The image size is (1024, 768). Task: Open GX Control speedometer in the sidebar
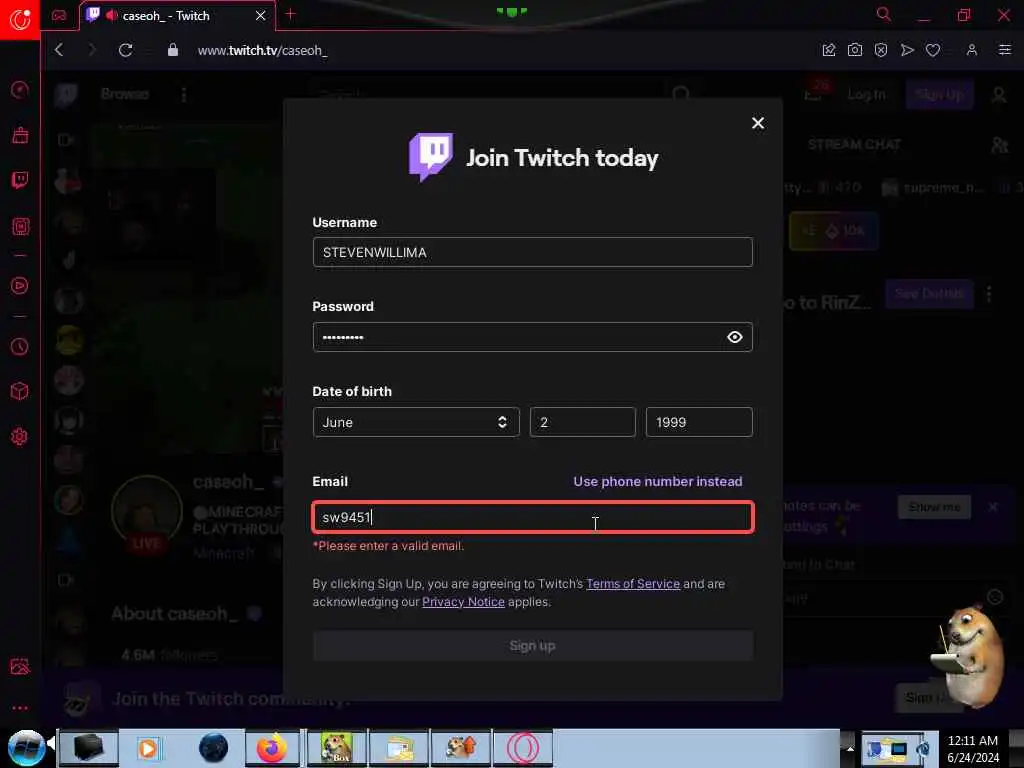tap(20, 89)
